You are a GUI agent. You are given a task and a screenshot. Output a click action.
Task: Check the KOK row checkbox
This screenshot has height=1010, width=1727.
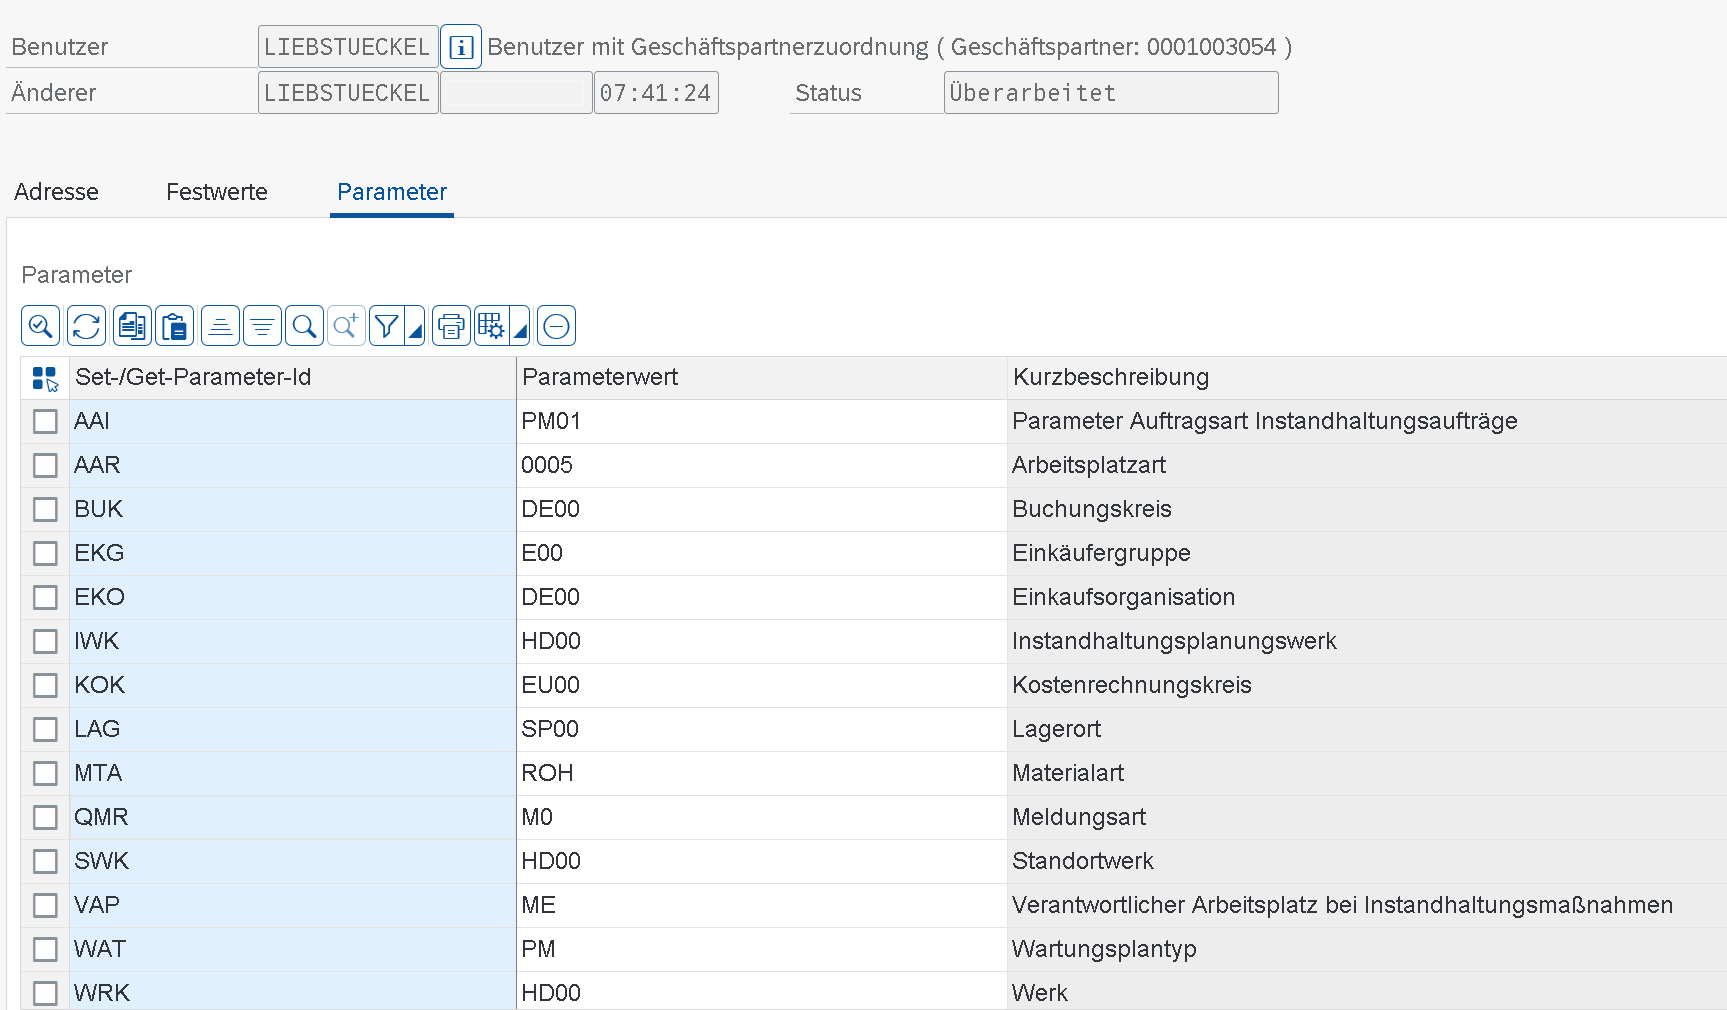(x=45, y=686)
